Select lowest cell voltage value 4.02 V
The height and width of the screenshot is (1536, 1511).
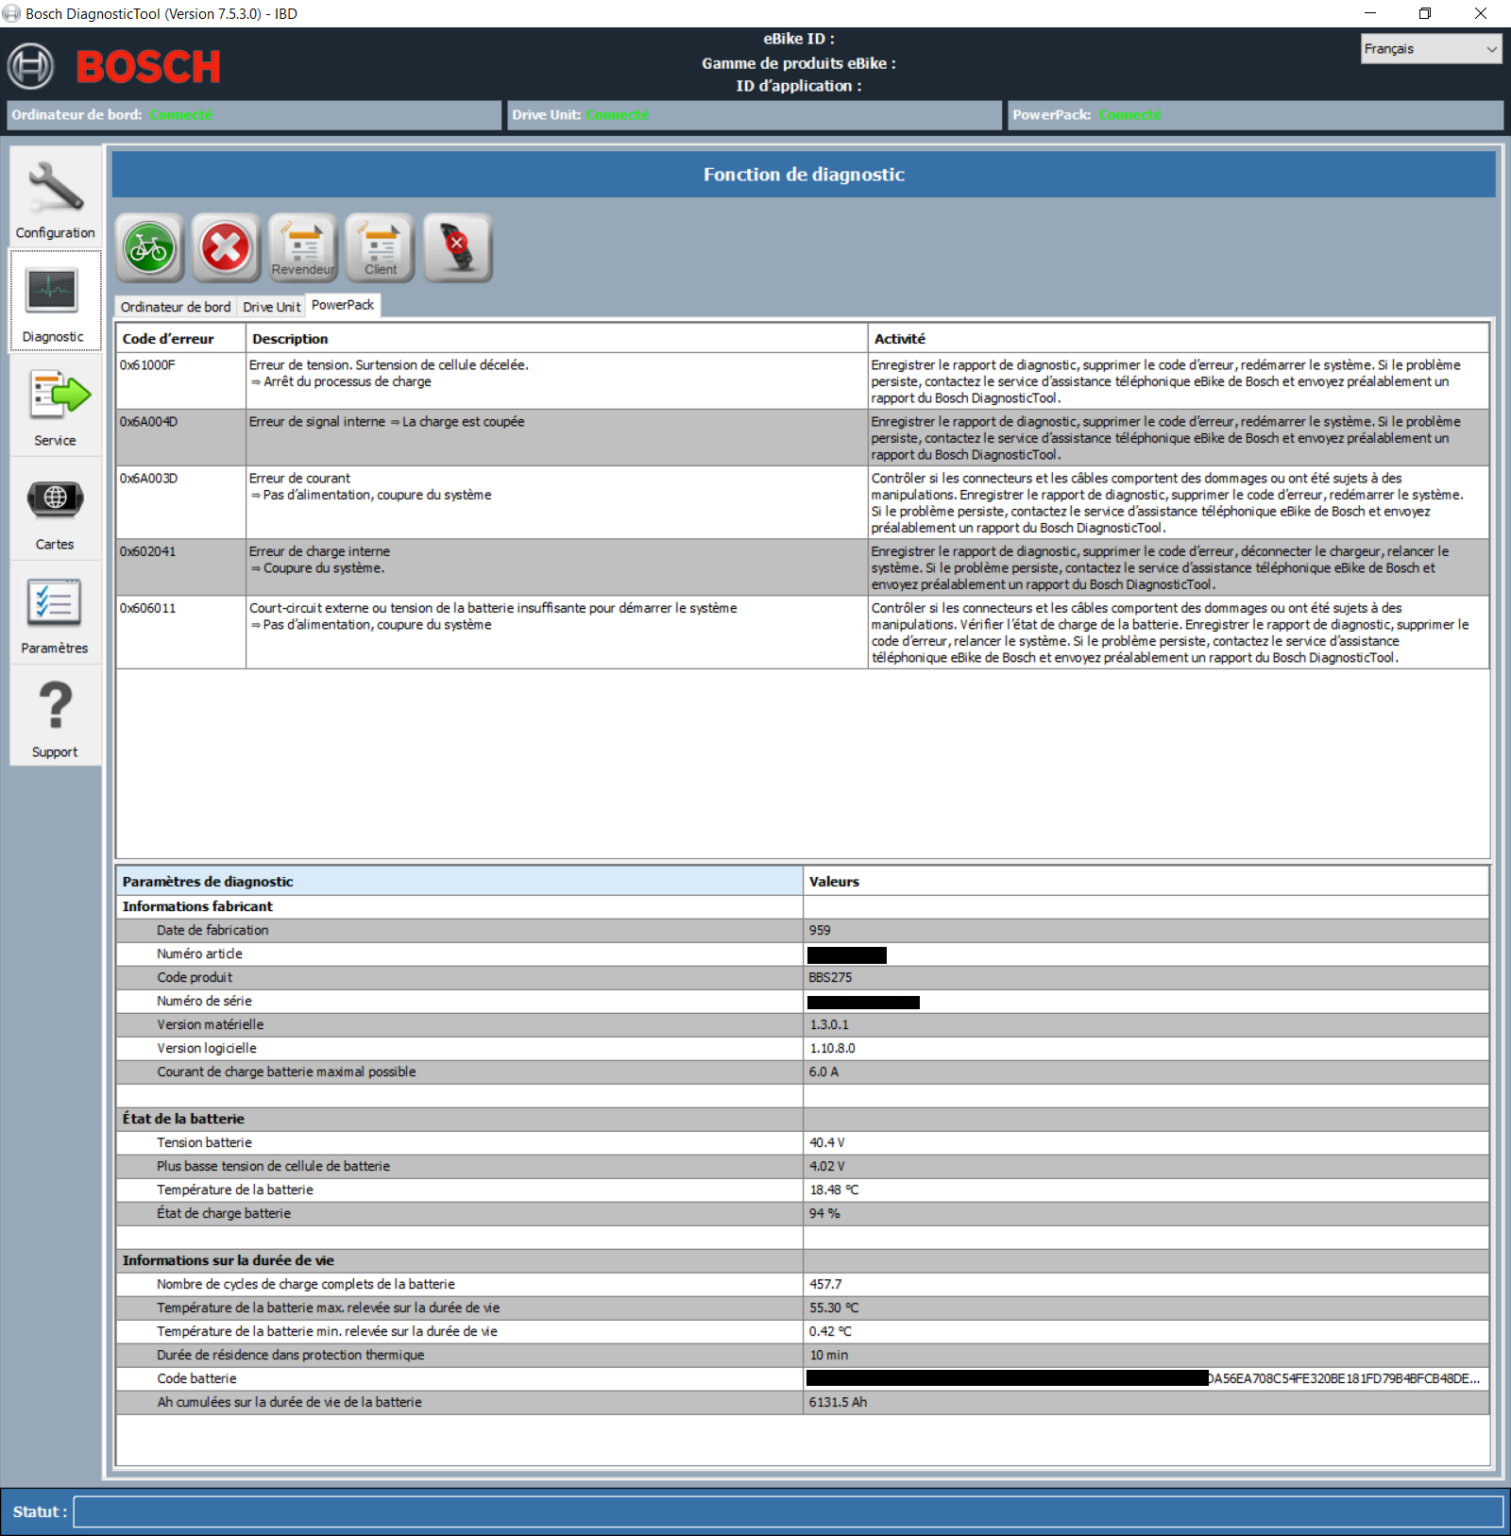[x=827, y=1166]
